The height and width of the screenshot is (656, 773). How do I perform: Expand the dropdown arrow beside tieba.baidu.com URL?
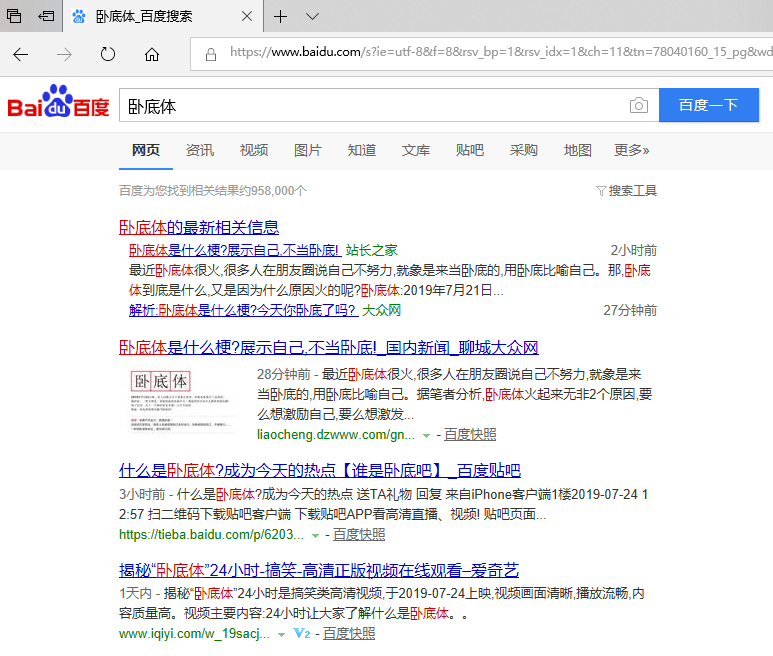coord(316,536)
